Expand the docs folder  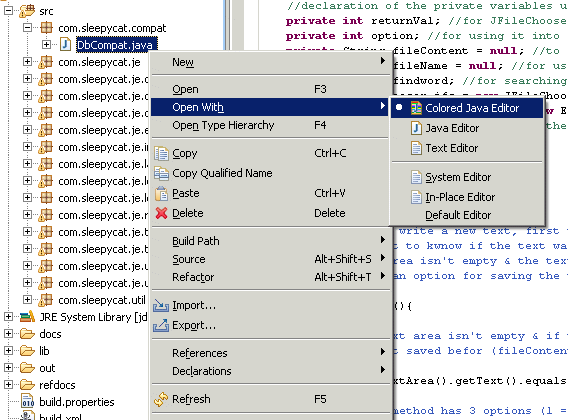[8, 334]
